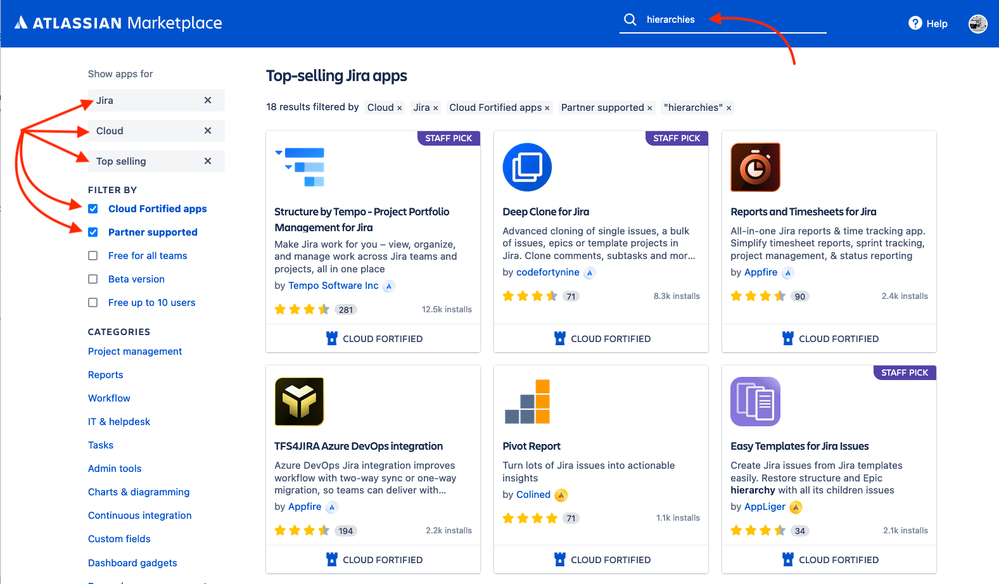Open the Help question mark icon
The height and width of the screenshot is (584, 999).
click(x=915, y=23)
